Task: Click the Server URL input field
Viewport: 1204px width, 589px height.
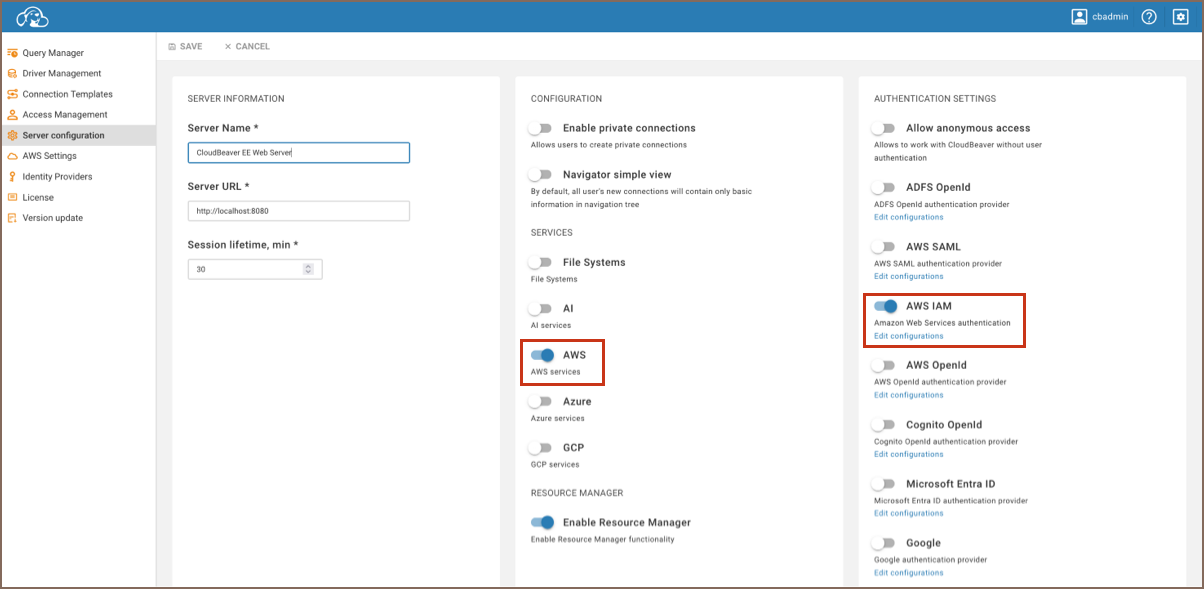Action: coord(298,211)
